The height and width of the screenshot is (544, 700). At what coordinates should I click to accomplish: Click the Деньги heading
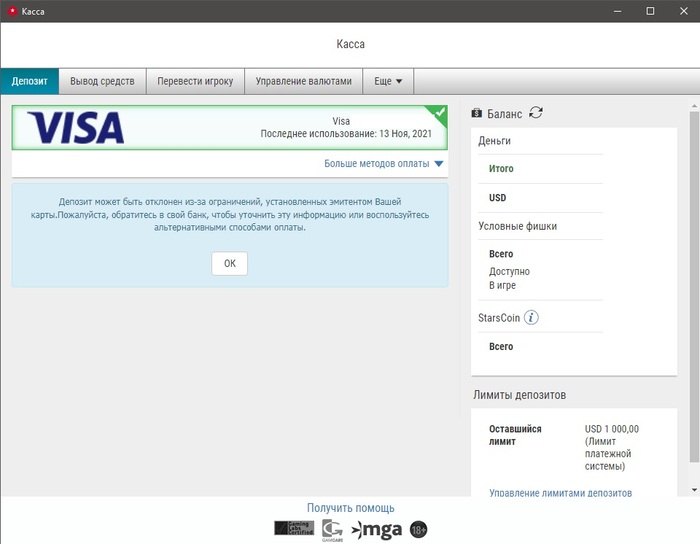(x=494, y=141)
